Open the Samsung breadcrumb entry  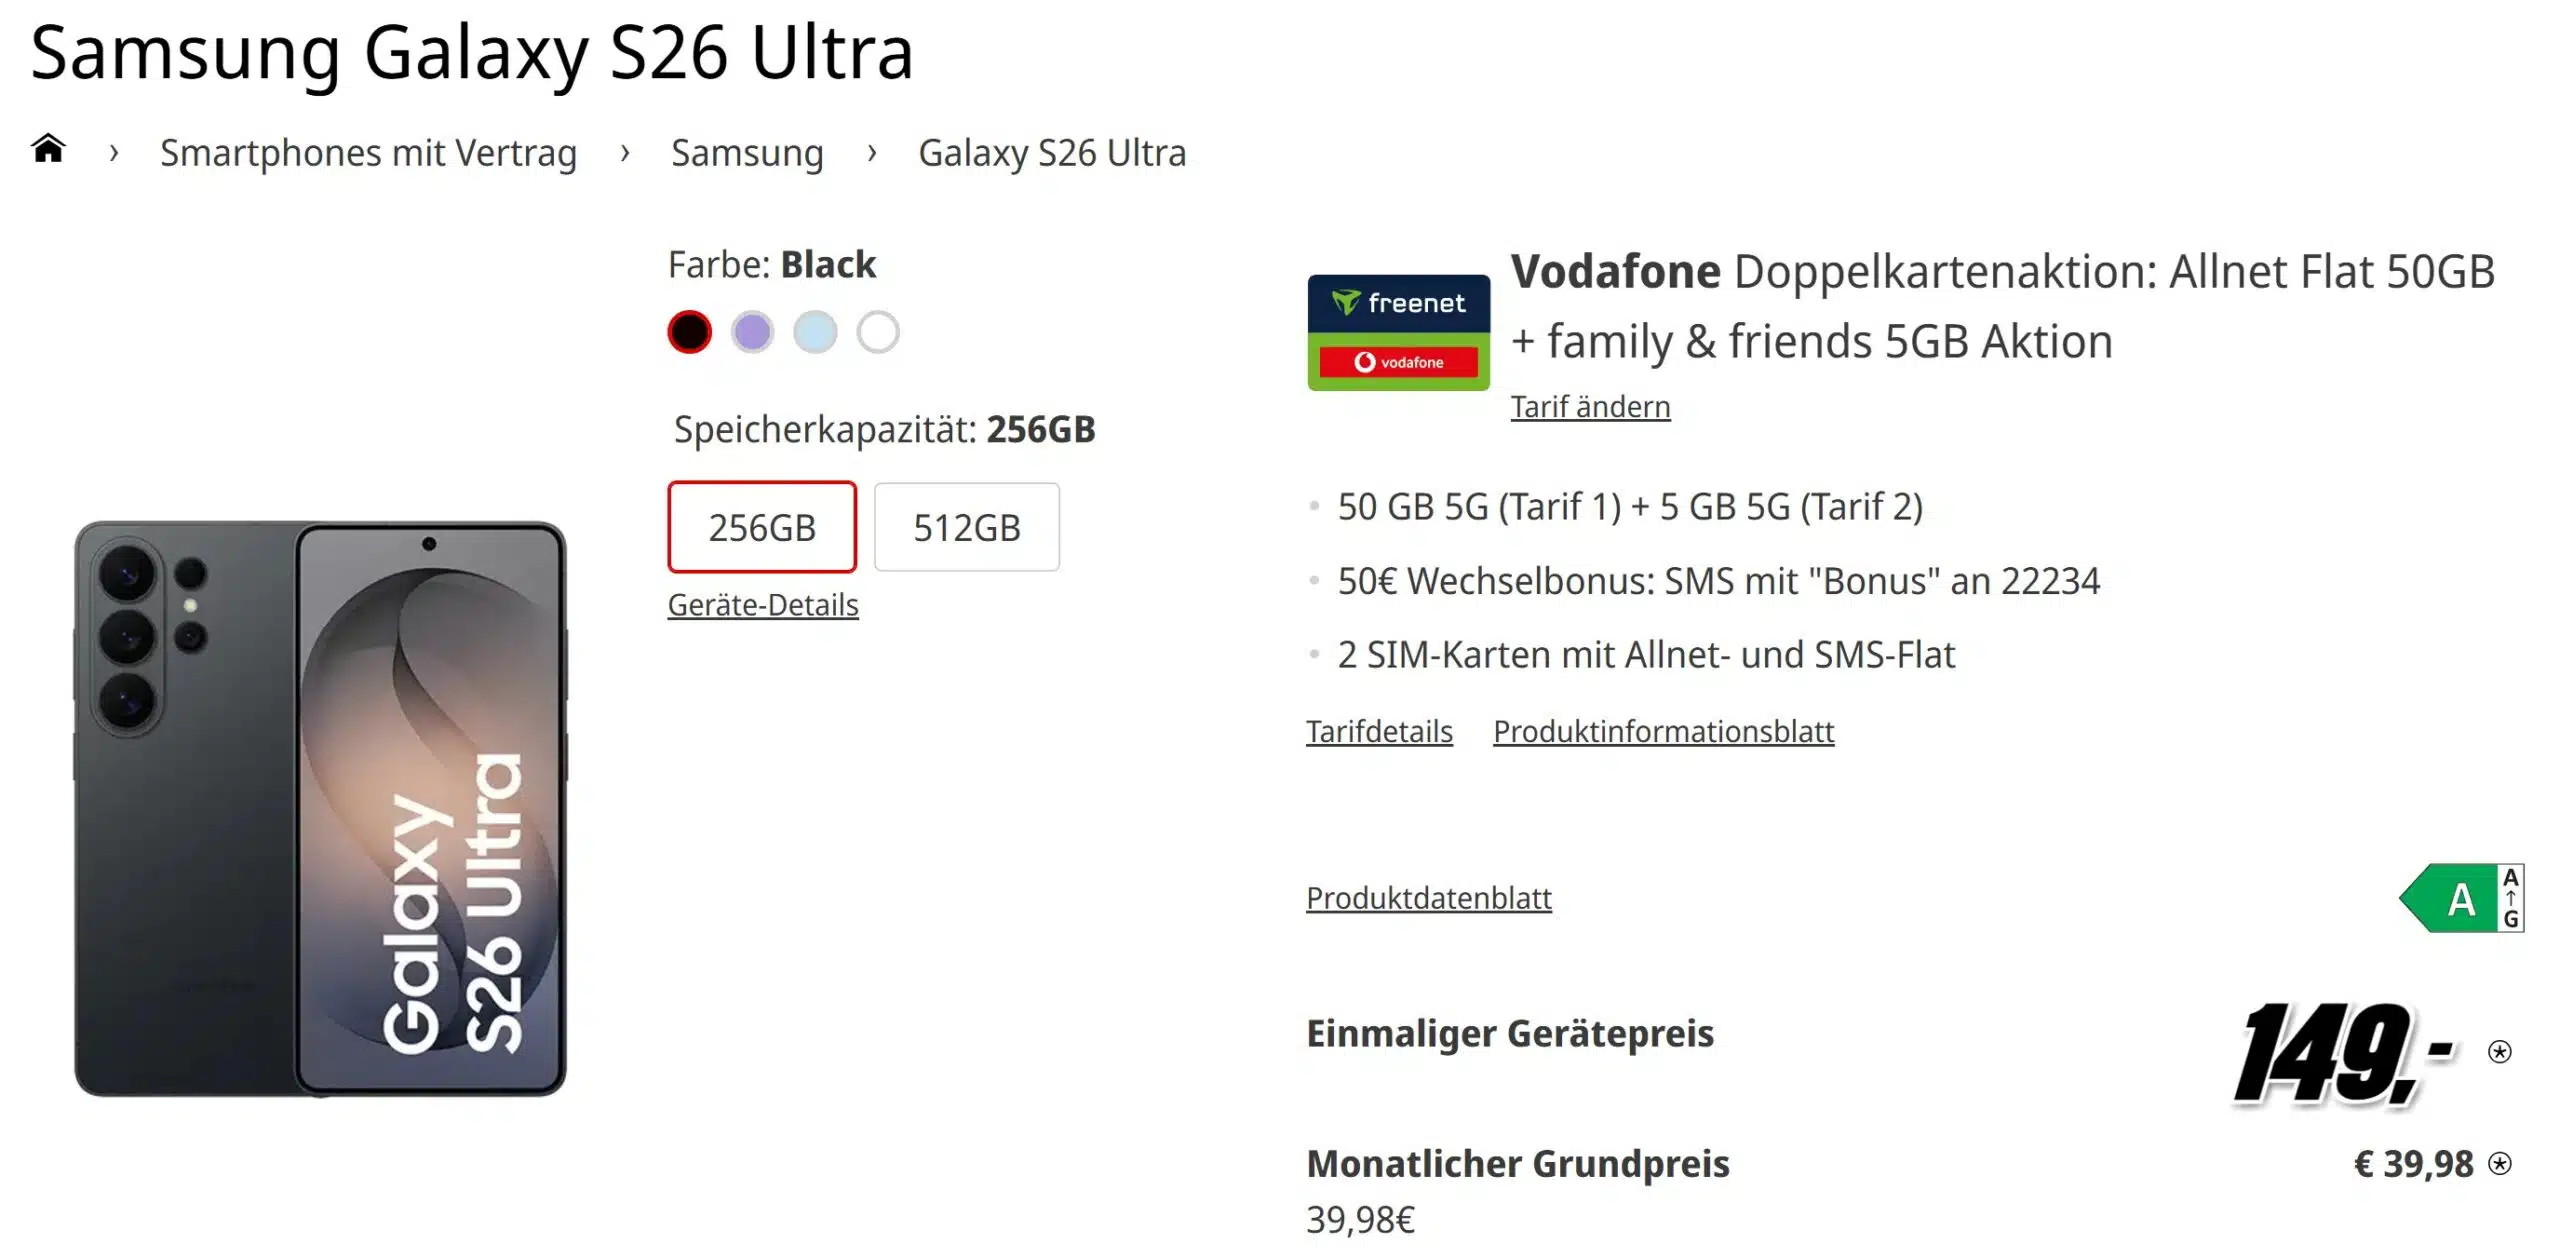click(746, 152)
